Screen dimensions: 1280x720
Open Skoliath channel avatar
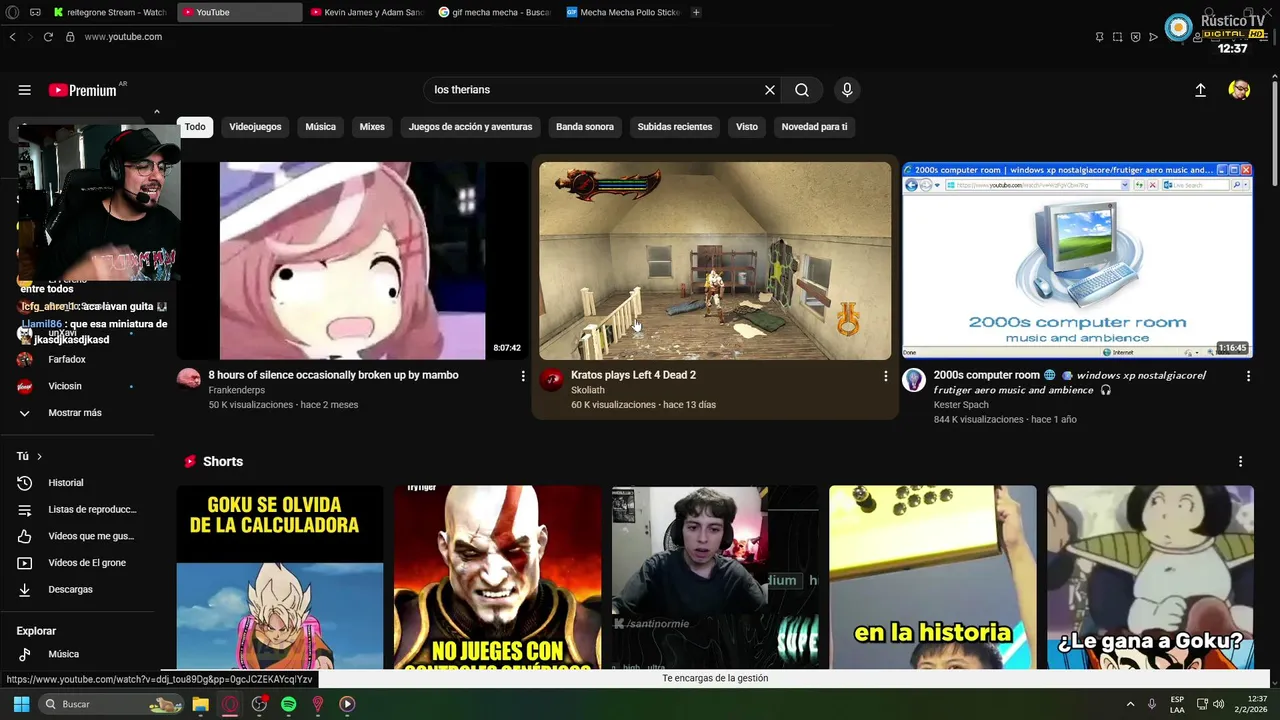(x=551, y=379)
